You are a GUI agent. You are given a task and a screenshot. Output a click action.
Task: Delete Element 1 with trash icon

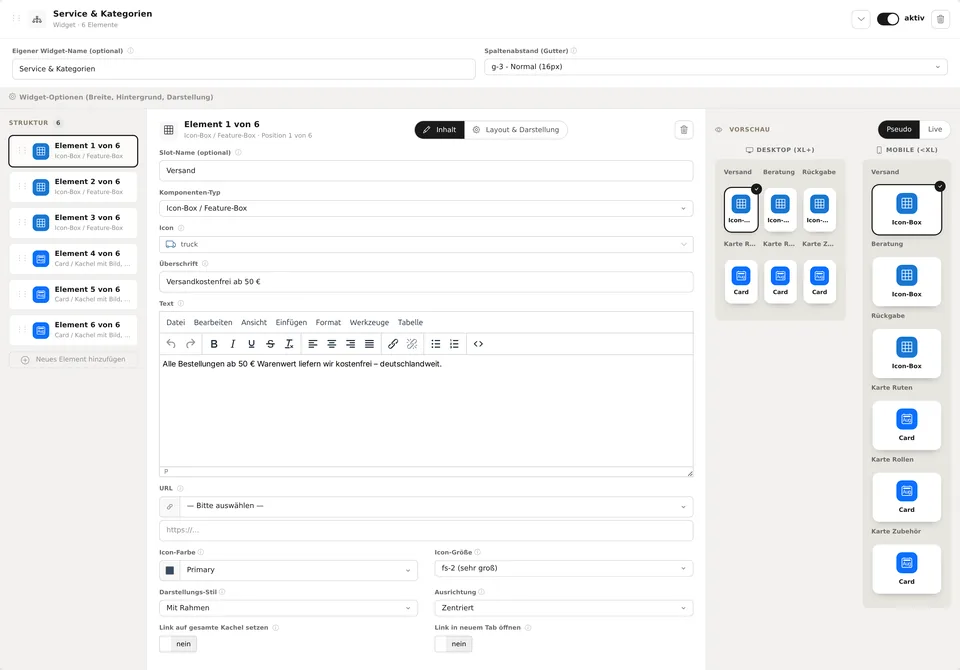point(684,130)
